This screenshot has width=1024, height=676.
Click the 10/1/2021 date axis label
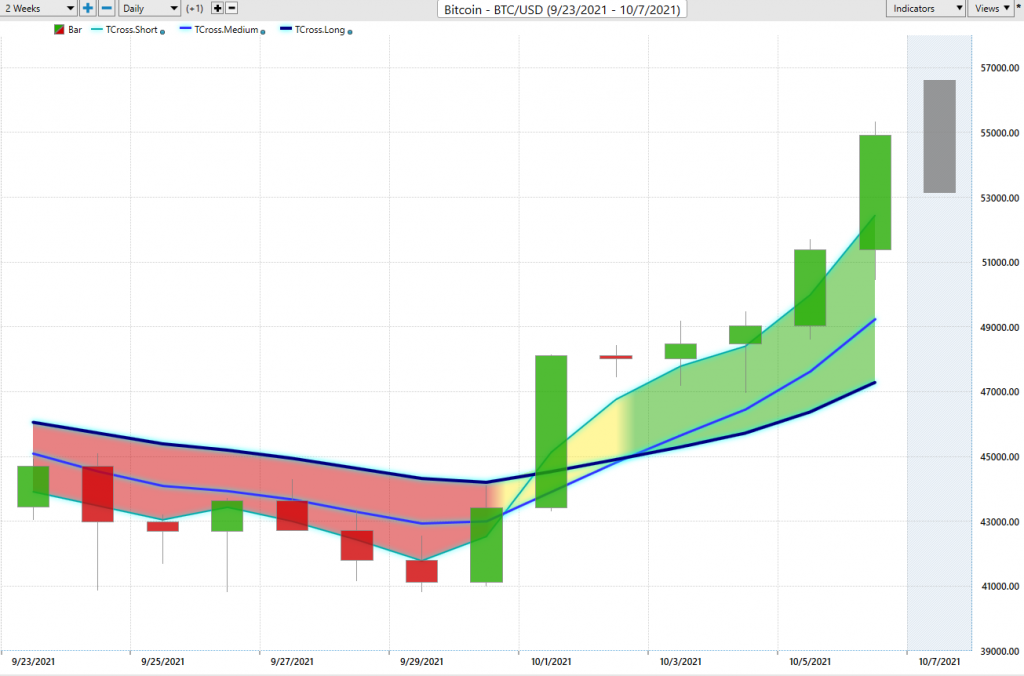[x=551, y=662]
